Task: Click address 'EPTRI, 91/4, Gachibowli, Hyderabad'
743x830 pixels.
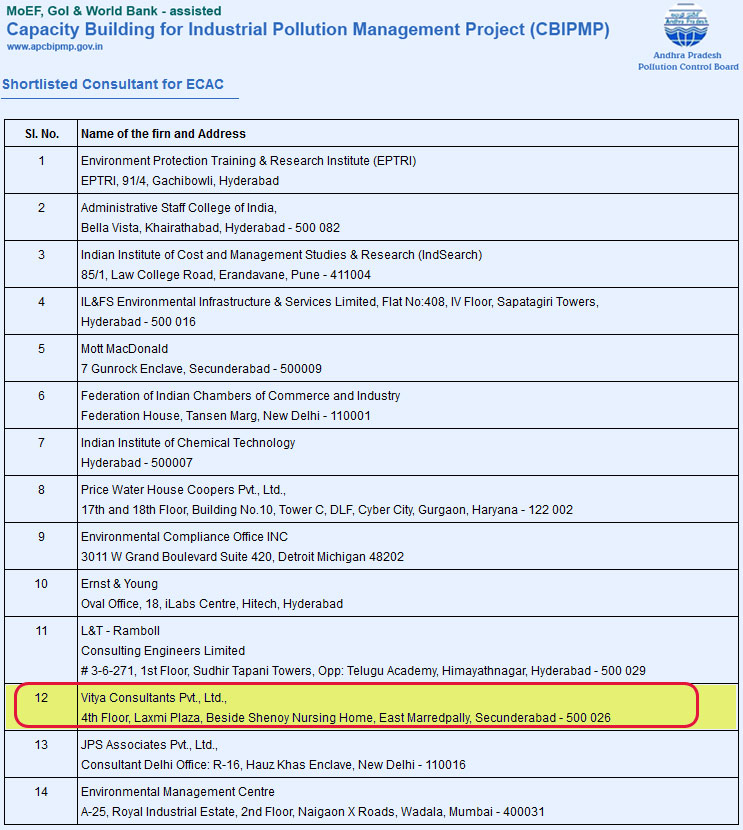Action: (x=180, y=181)
